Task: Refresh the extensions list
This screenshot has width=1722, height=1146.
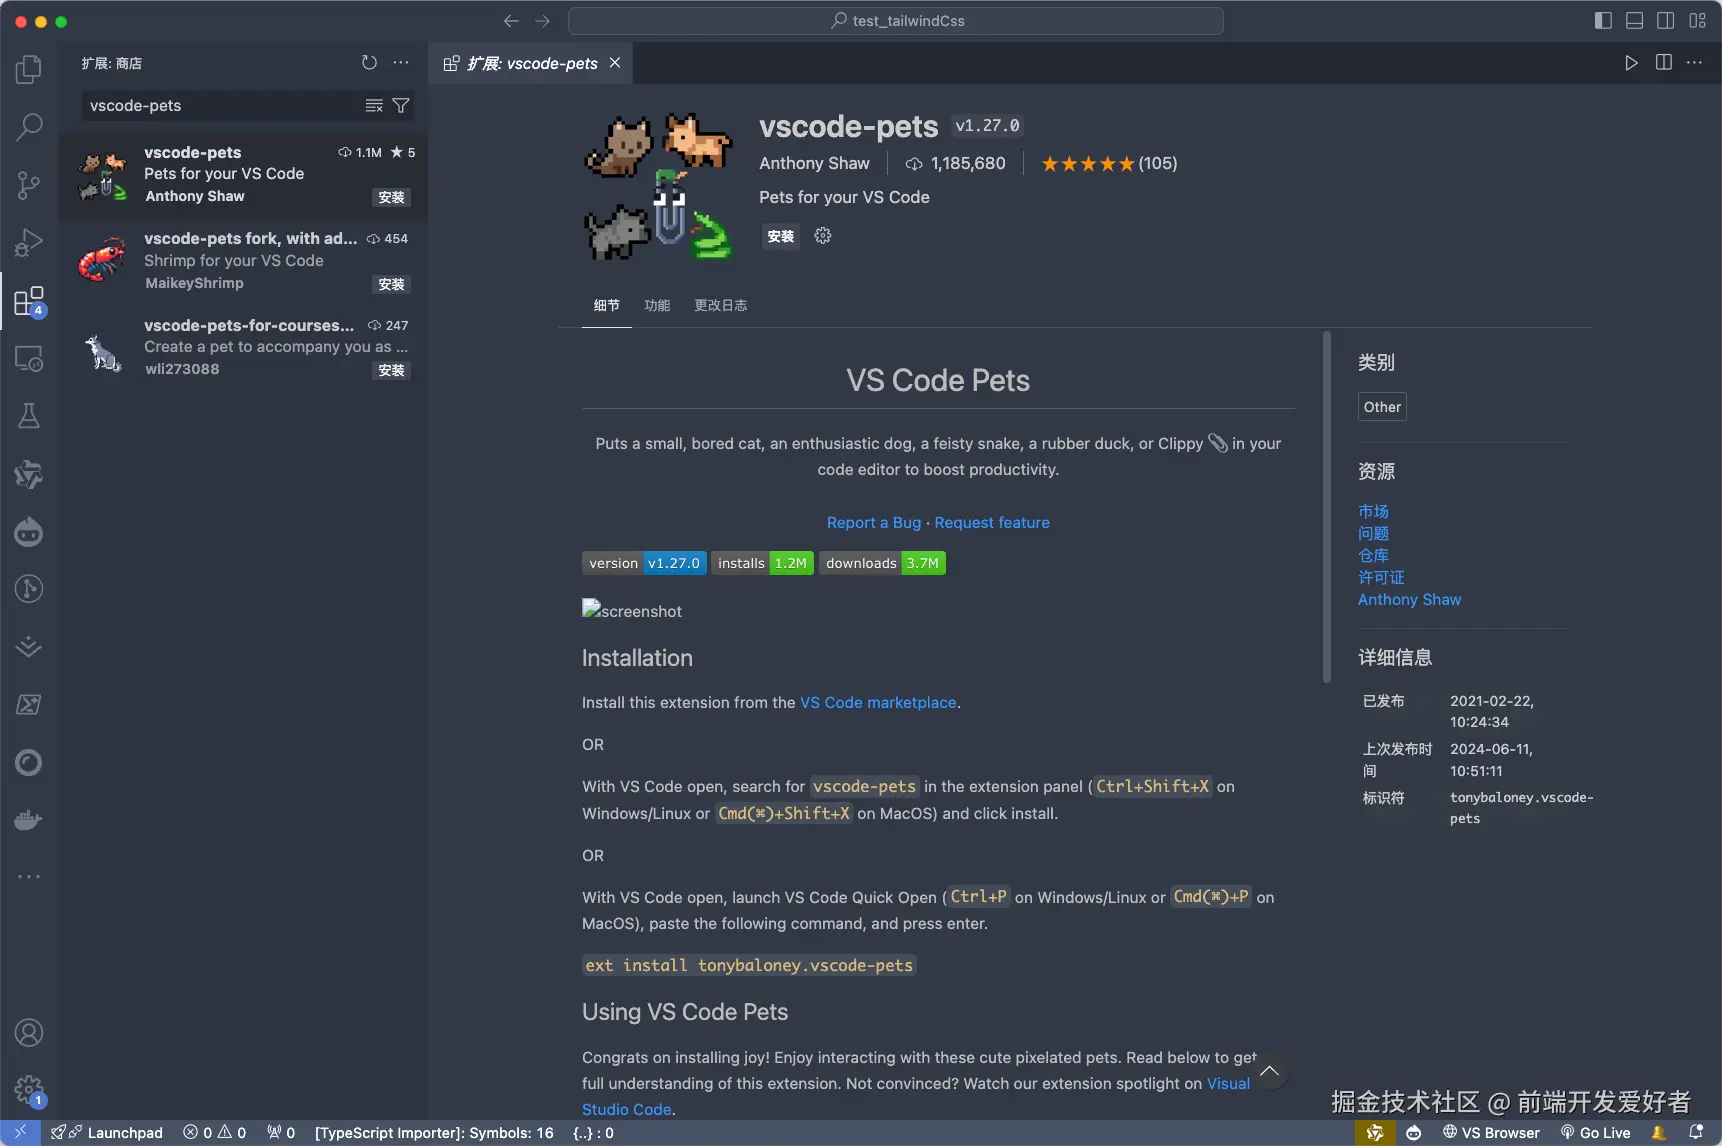Action: point(369,63)
